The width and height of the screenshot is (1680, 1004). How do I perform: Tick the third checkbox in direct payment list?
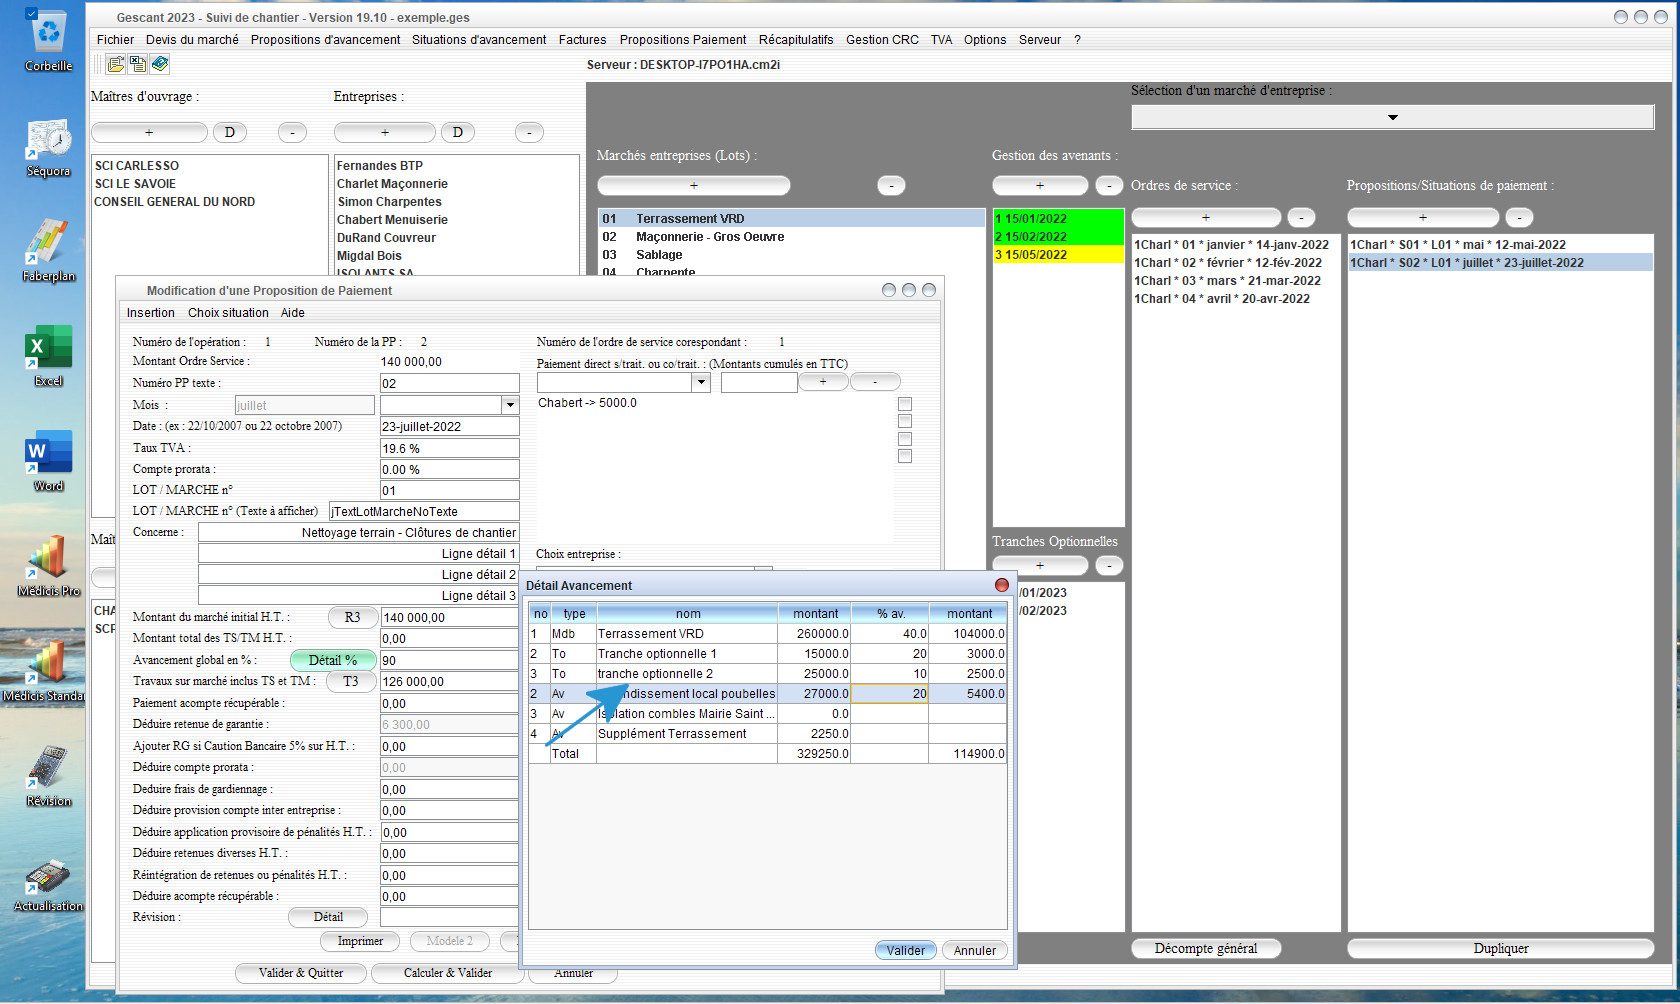point(905,439)
